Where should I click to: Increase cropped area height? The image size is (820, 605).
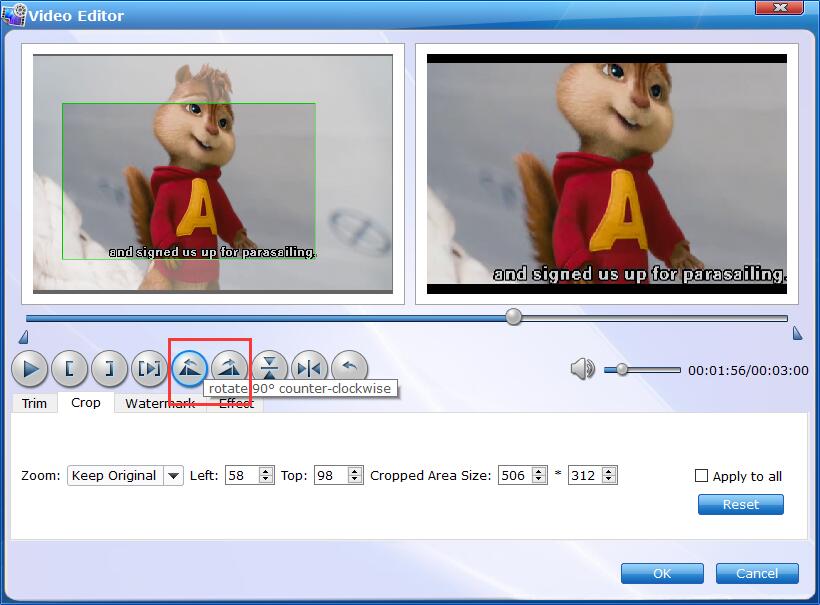(x=609, y=471)
